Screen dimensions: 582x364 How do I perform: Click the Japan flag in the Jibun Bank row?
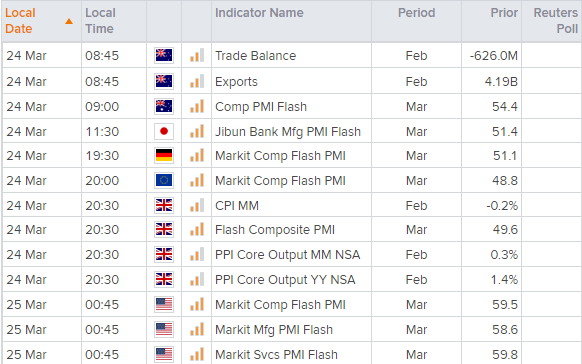[164, 131]
